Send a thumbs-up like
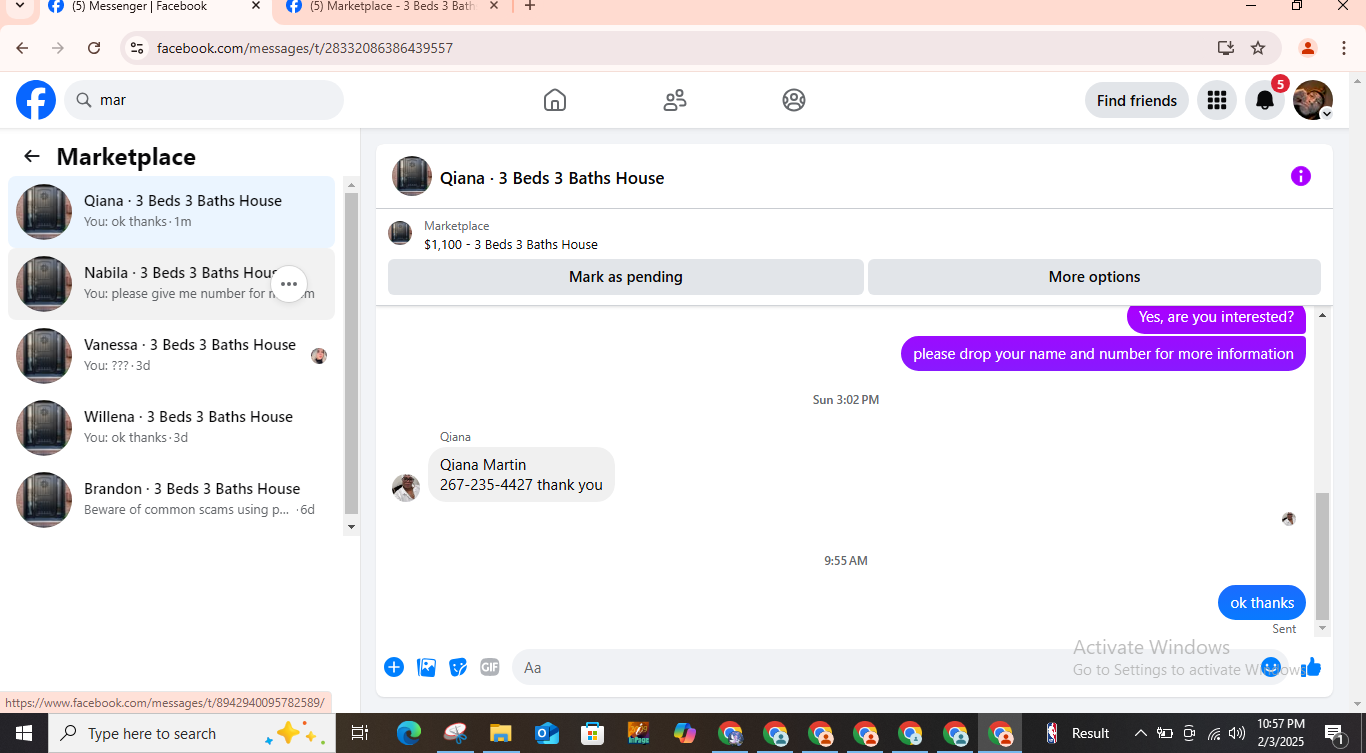The image size is (1366, 753). [1311, 667]
